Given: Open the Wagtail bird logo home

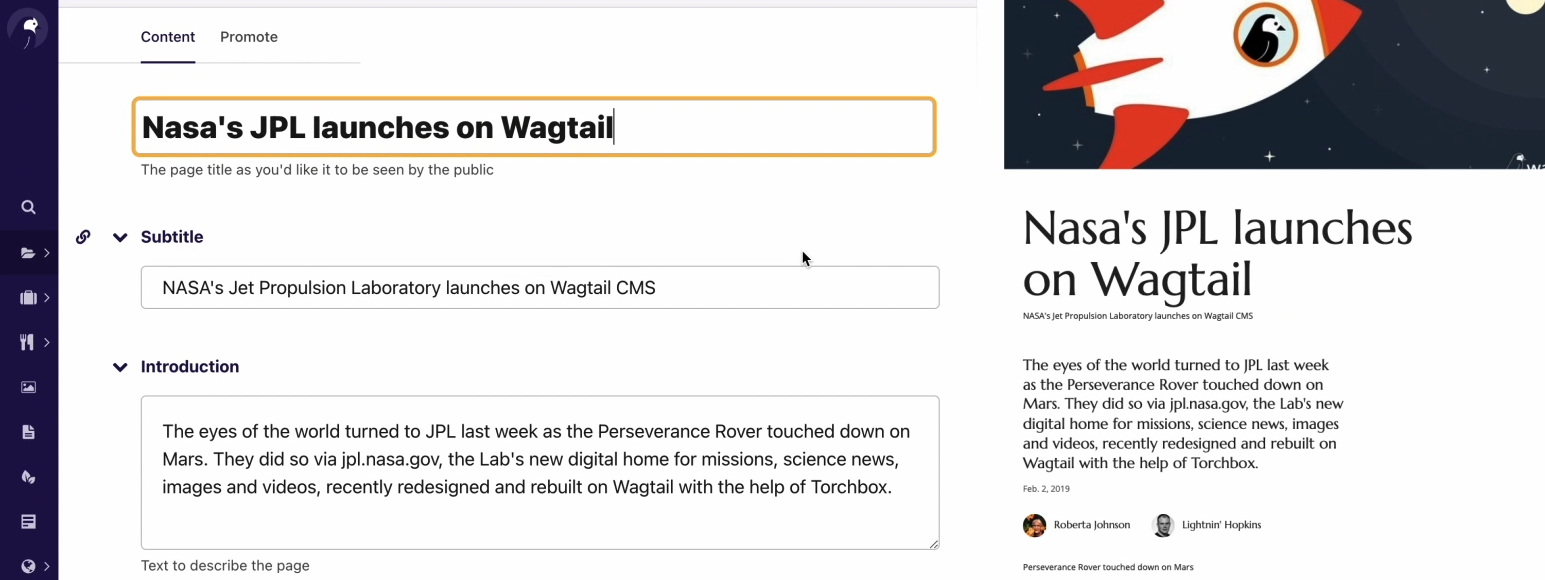Looking at the screenshot, I should point(28,29).
